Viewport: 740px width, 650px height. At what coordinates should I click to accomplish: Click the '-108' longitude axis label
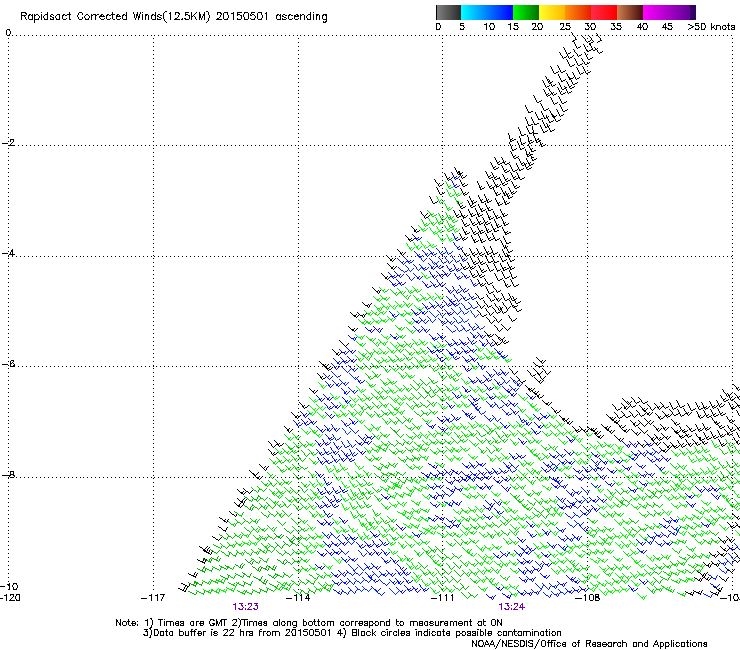point(588,598)
